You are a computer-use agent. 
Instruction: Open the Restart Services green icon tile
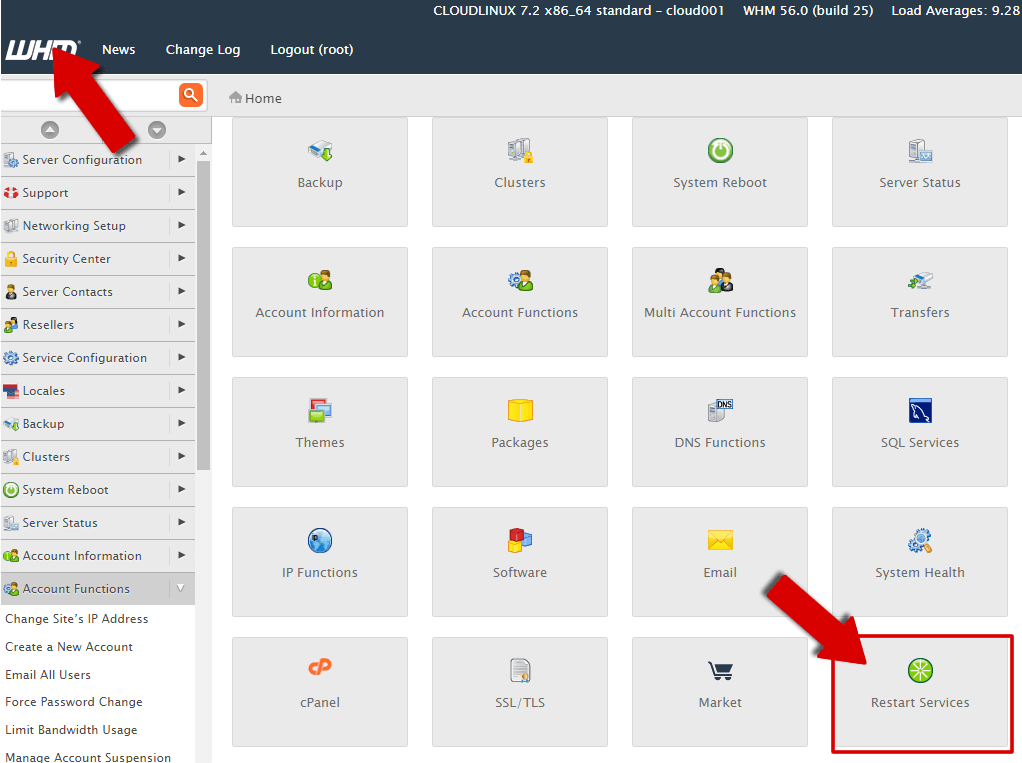coord(920,670)
